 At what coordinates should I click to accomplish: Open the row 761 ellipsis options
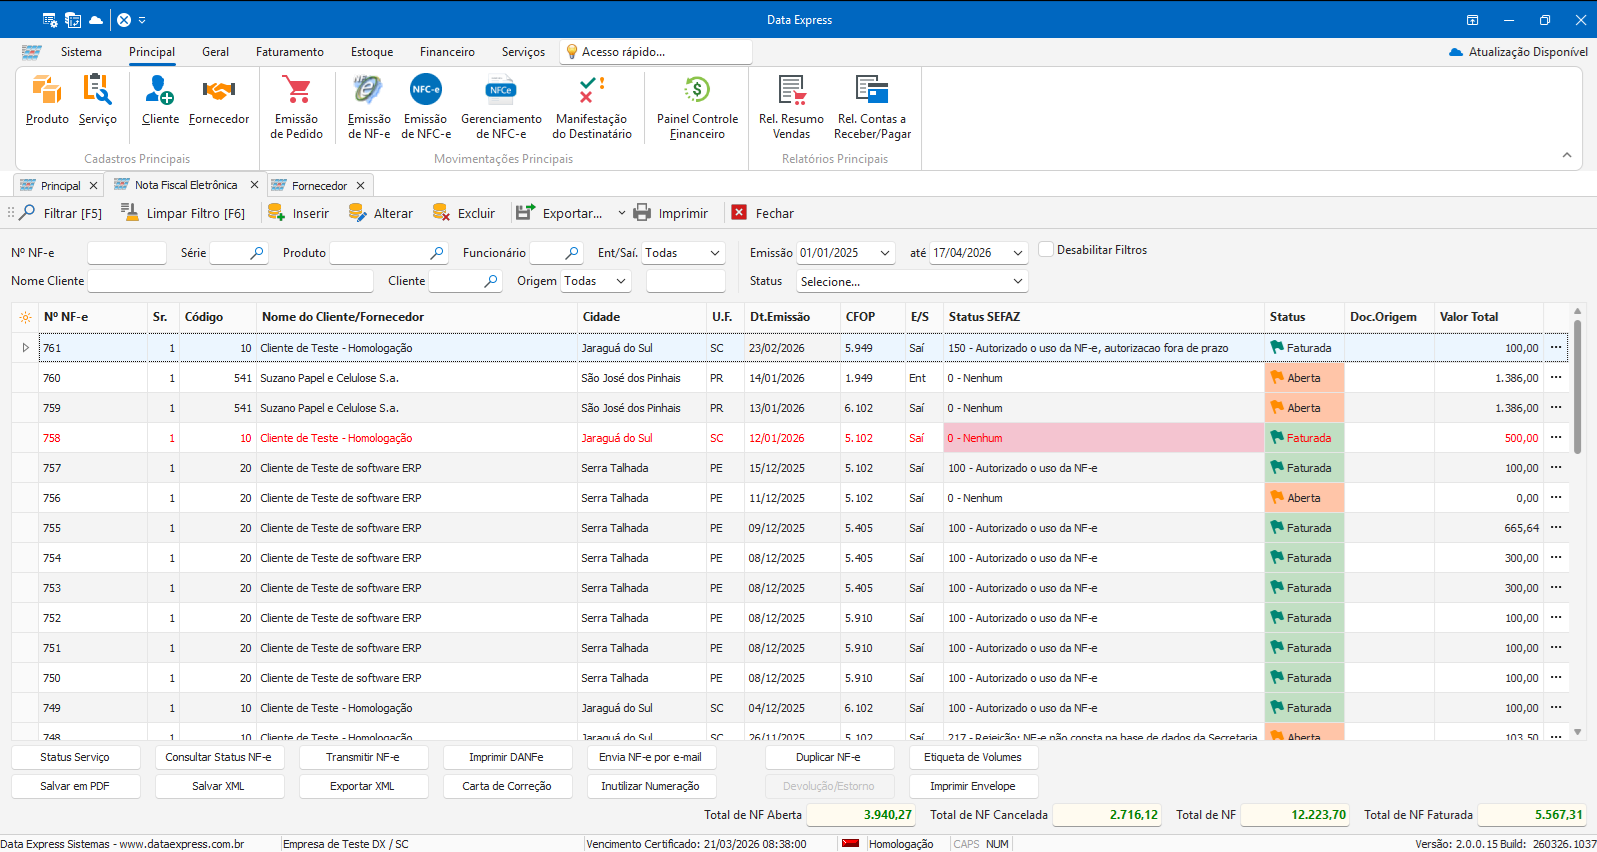click(x=1556, y=348)
